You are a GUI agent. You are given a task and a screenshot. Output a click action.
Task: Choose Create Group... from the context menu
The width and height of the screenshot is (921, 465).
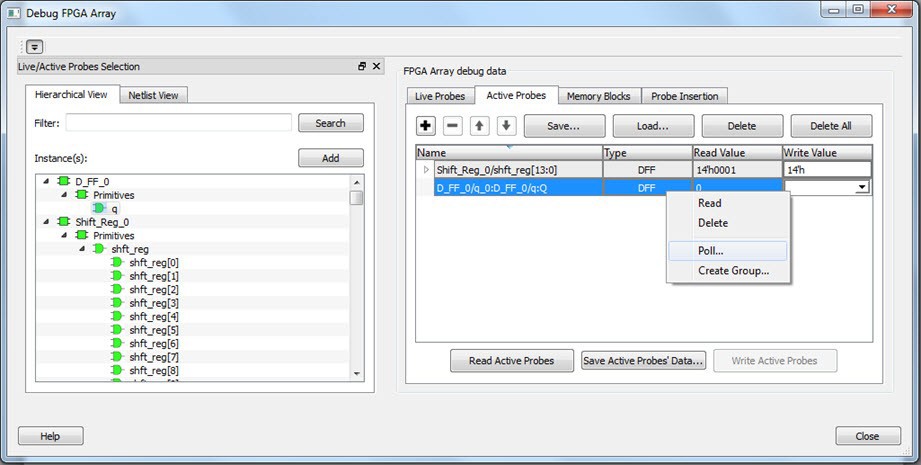click(x=733, y=271)
